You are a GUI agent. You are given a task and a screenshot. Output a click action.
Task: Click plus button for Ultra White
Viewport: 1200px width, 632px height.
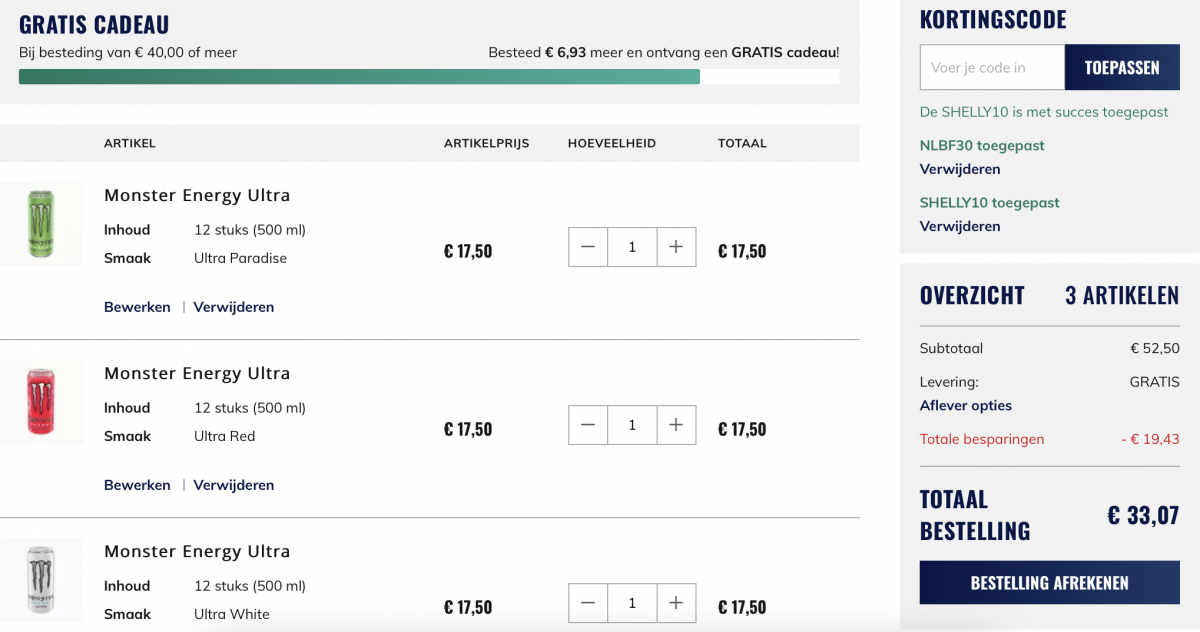pyautogui.click(x=676, y=603)
